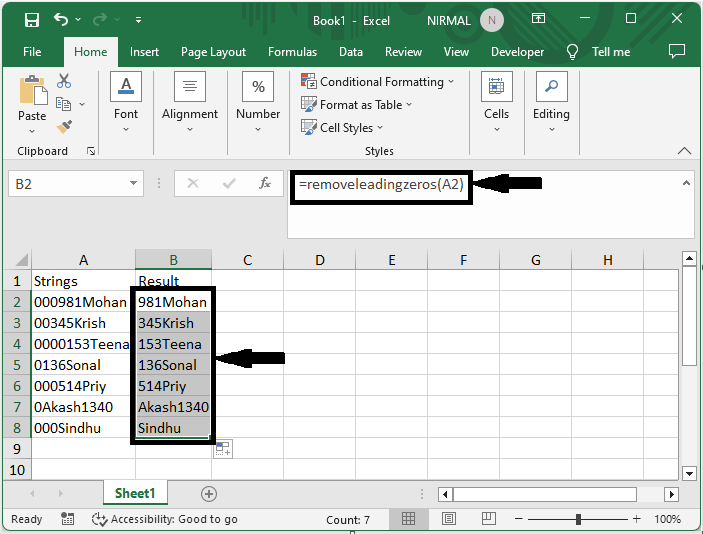The image size is (703, 534).
Task: Open the Clipboard pane launcher
Action: 91,152
